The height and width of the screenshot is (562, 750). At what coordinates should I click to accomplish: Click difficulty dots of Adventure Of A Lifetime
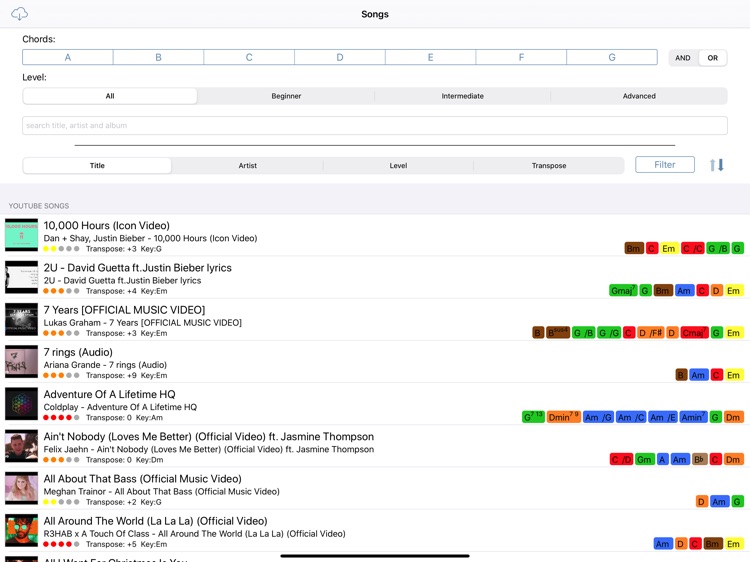[x=61, y=418]
